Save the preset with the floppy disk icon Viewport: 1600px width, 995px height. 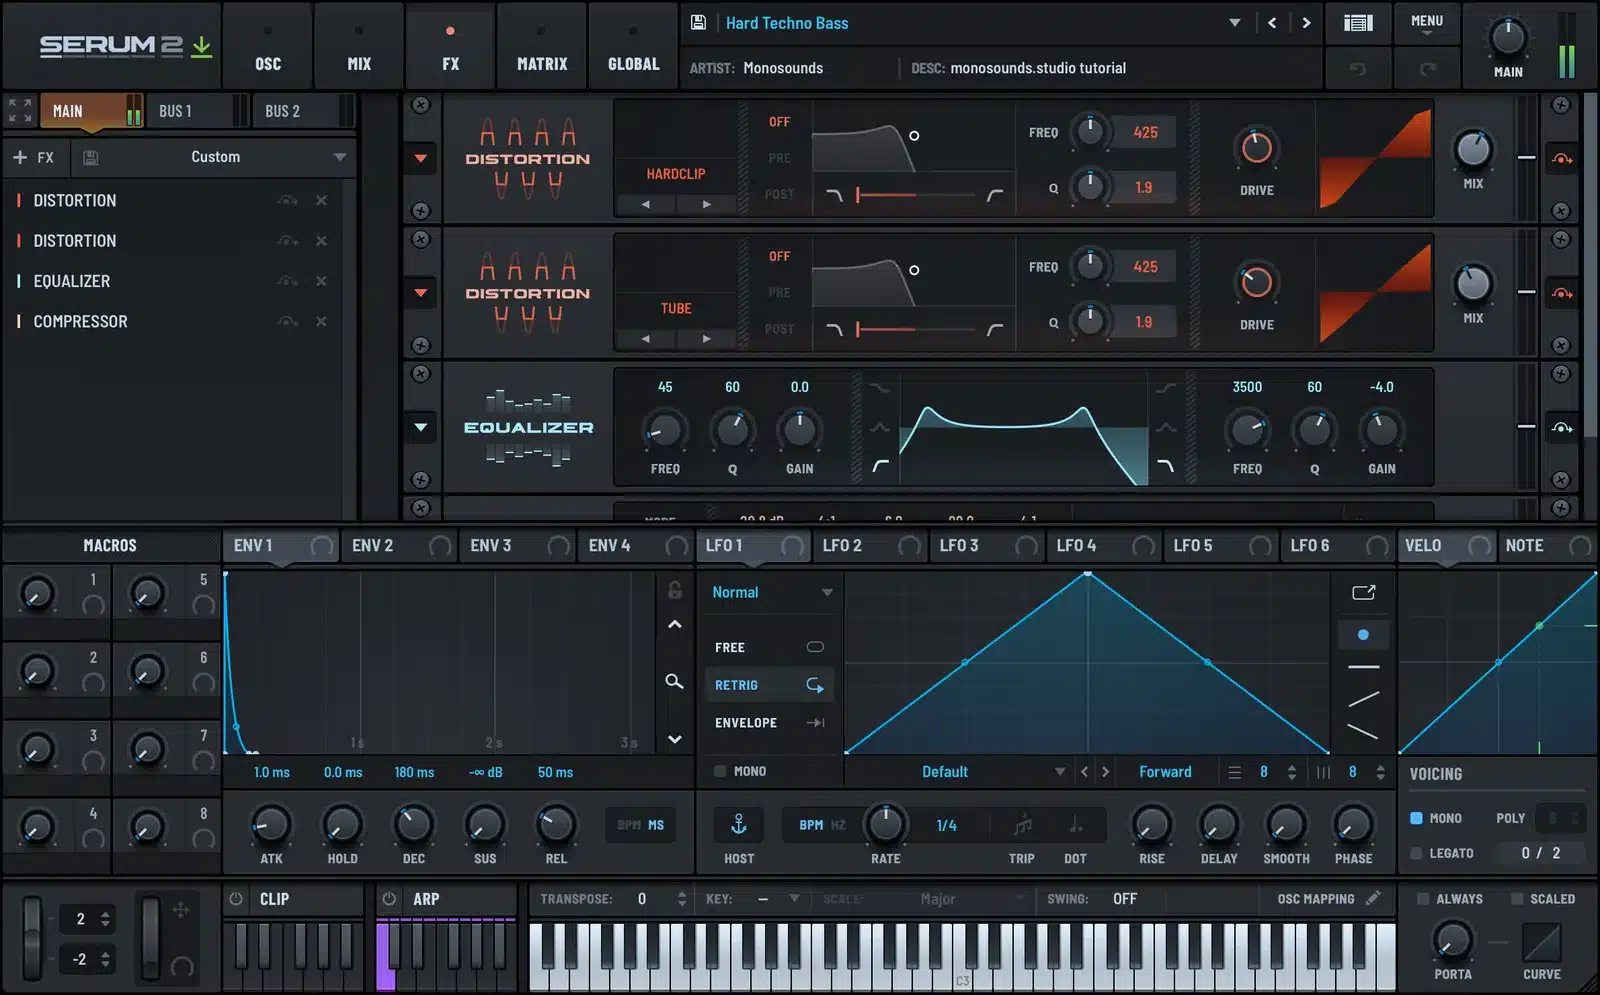[x=698, y=22]
